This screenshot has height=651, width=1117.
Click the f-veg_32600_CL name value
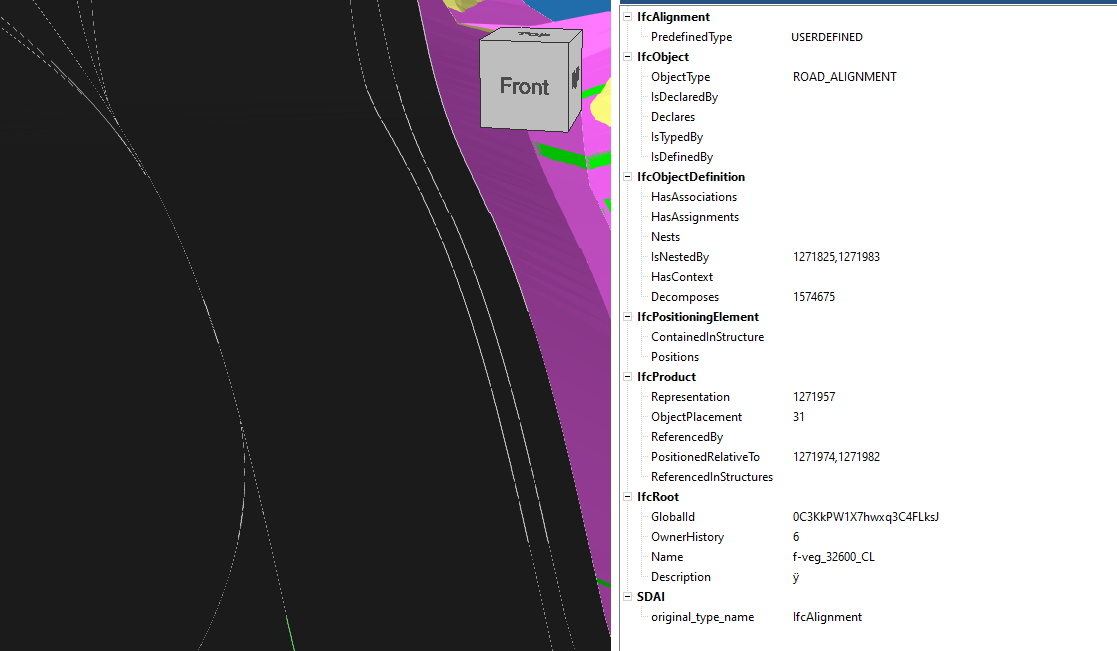point(833,557)
